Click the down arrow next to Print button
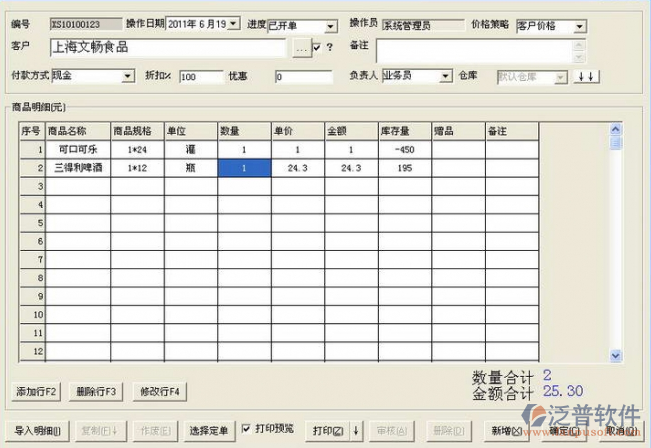The height and width of the screenshot is (448, 651). [356, 430]
